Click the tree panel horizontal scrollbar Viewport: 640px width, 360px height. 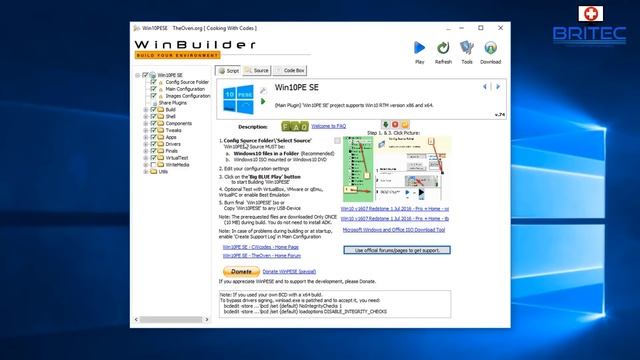(x=171, y=320)
